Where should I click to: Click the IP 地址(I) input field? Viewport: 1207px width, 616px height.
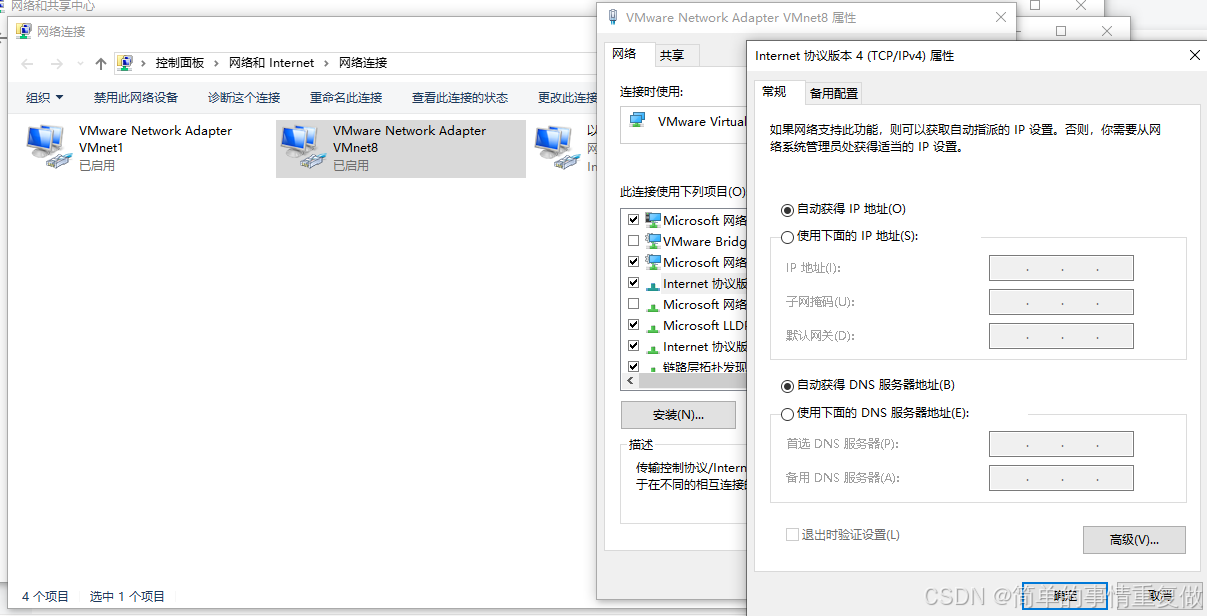point(1061,268)
